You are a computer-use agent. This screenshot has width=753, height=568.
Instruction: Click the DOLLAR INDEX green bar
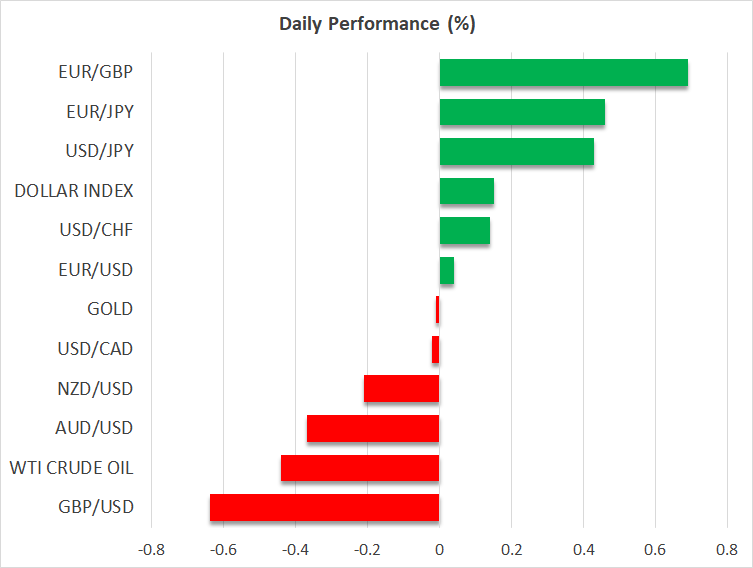point(466,191)
